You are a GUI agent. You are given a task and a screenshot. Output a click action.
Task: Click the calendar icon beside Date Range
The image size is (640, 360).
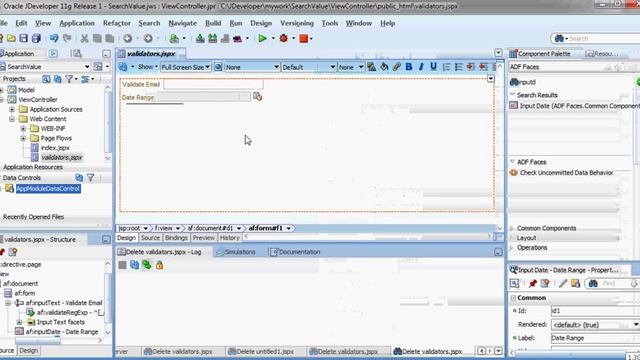257,96
